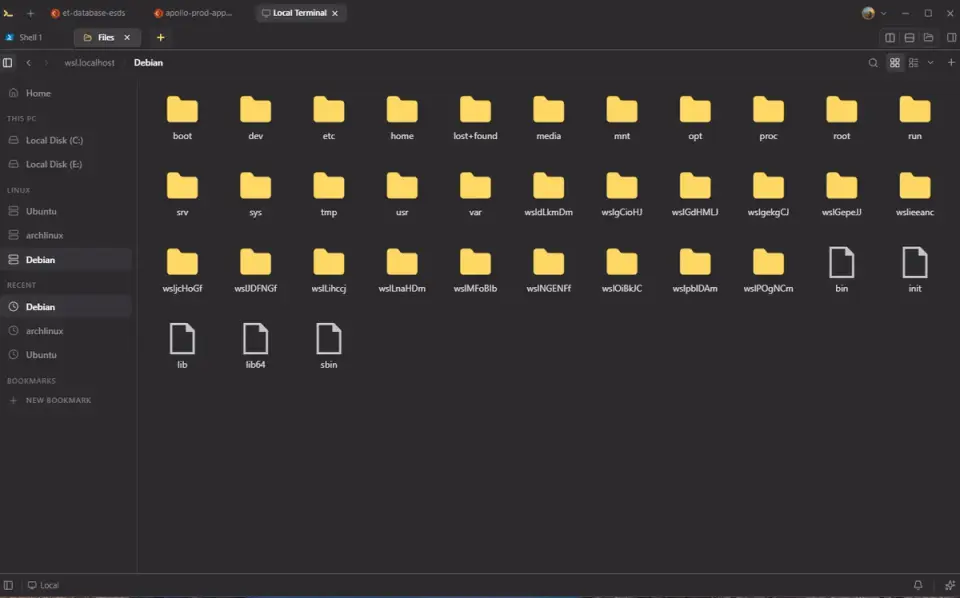Split pane vertically icon
The height and width of the screenshot is (598, 960).
click(x=890, y=37)
